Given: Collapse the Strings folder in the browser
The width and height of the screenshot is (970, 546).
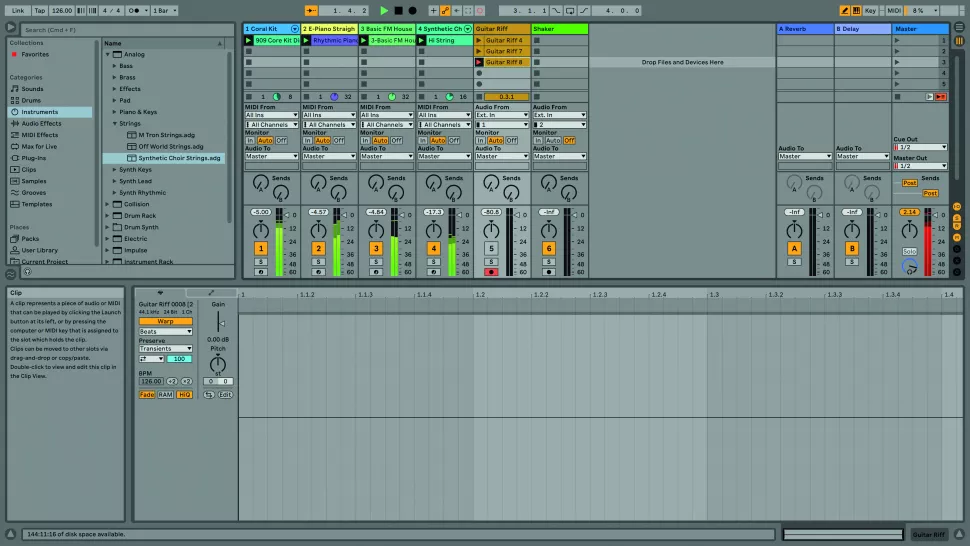Looking at the screenshot, I should [115, 124].
